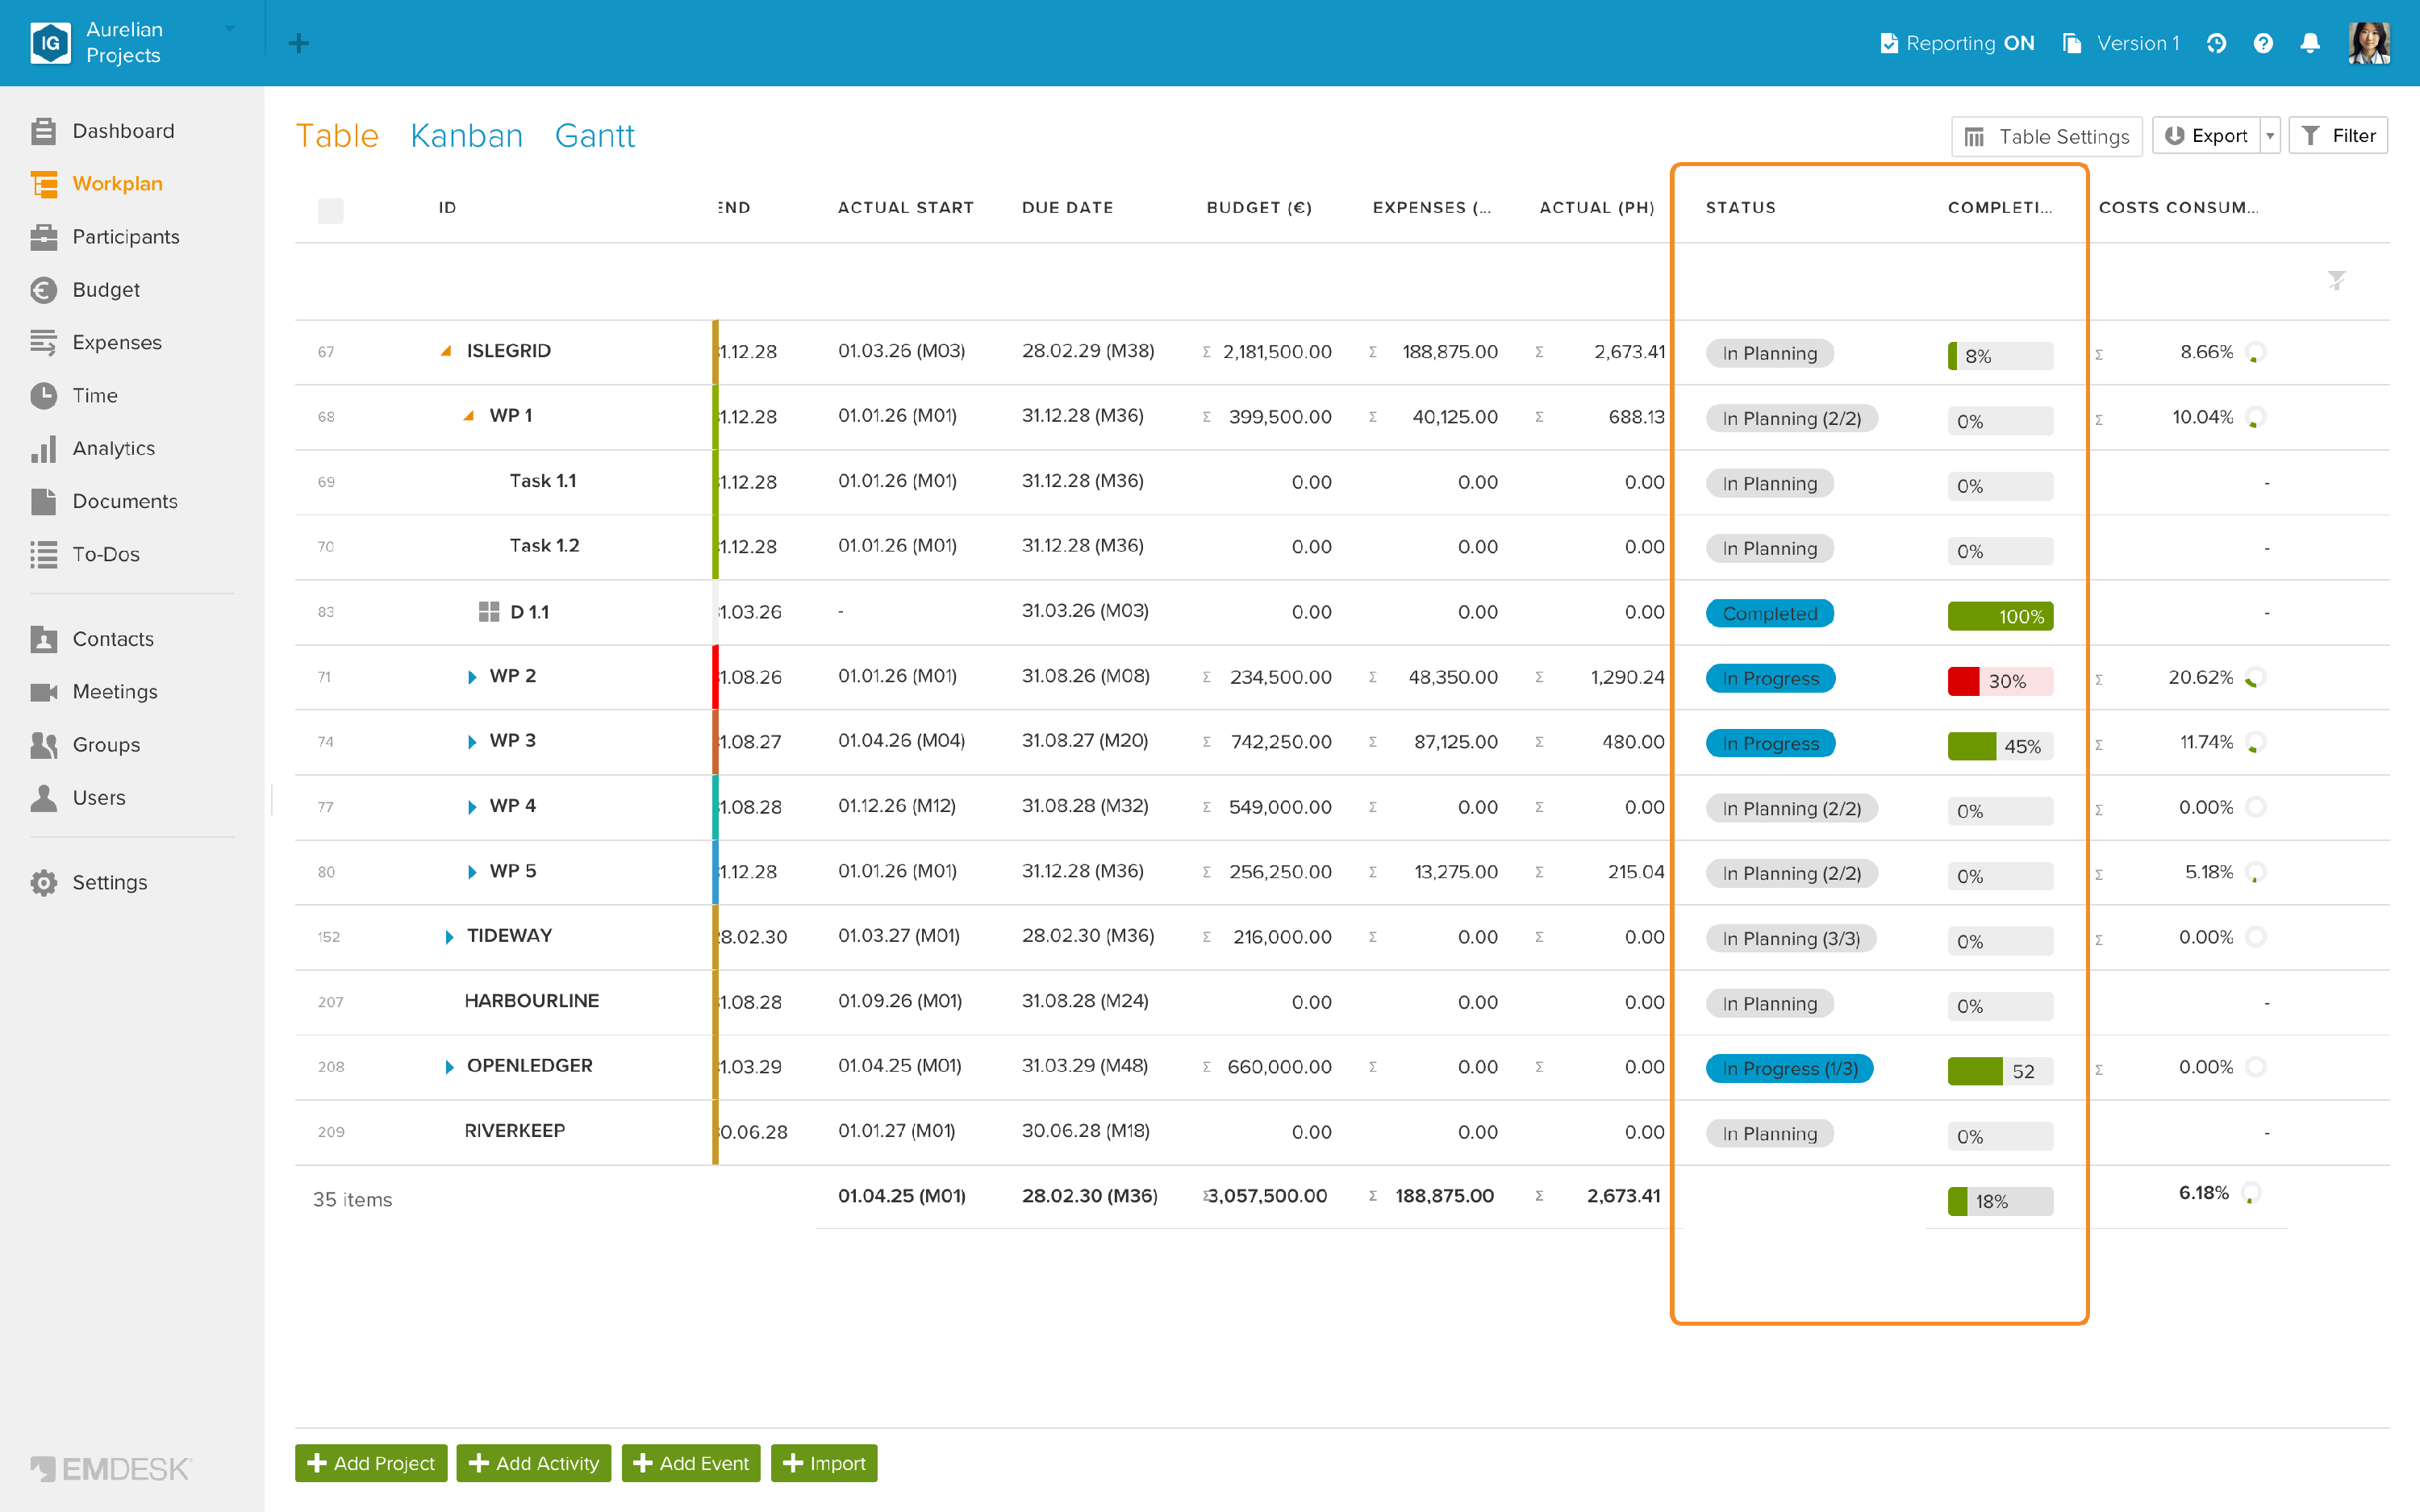Collapse the ISLEGRID project row

point(446,351)
